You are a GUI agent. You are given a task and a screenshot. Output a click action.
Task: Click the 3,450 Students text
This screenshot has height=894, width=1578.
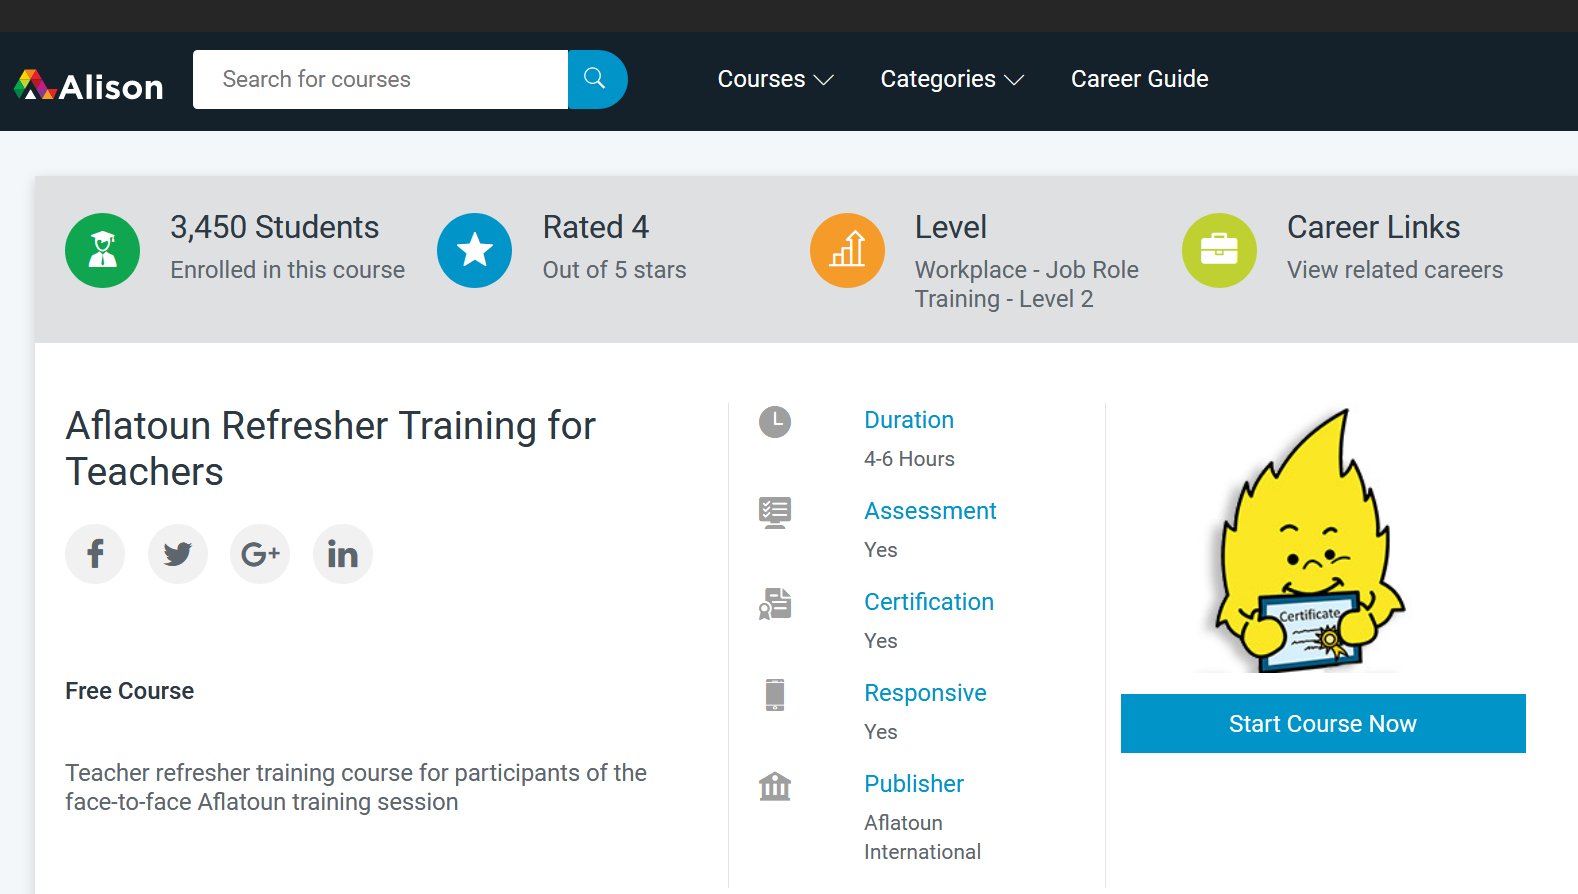(x=274, y=227)
